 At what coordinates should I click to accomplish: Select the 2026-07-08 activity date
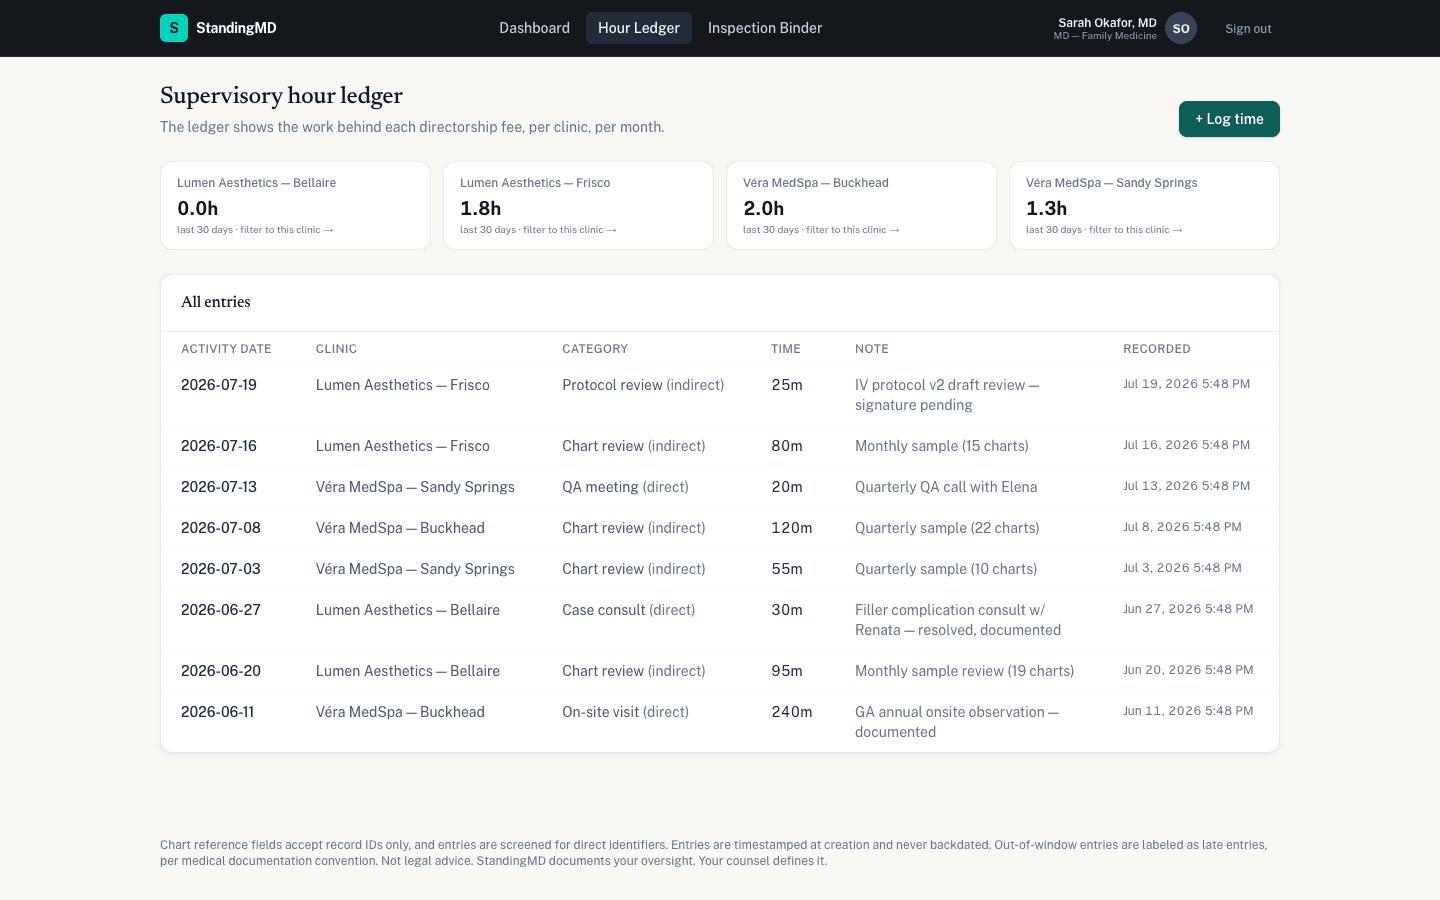coord(221,528)
